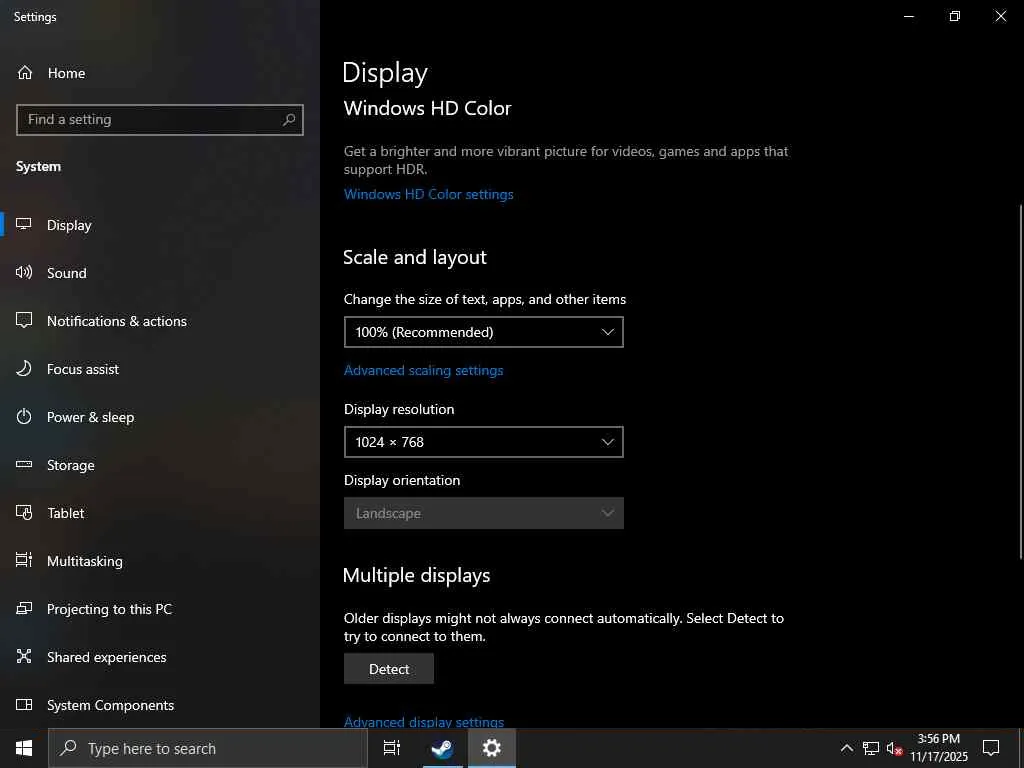Open the Display resolution dropdown
Image resolution: width=1024 pixels, height=768 pixels.
pyautogui.click(x=484, y=442)
